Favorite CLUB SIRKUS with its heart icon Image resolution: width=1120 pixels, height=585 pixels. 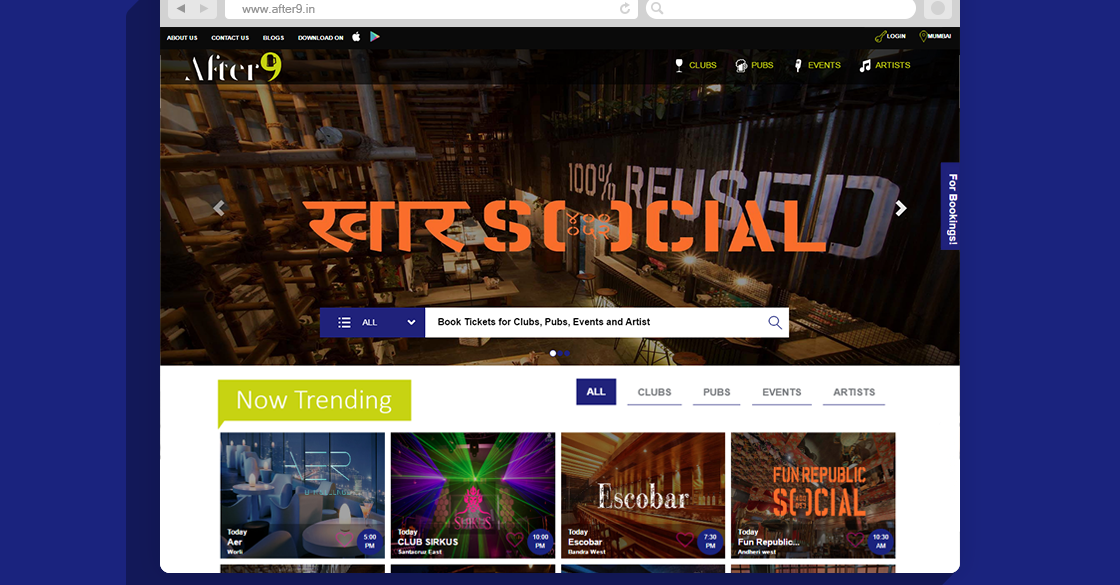pyautogui.click(x=514, y=539)
